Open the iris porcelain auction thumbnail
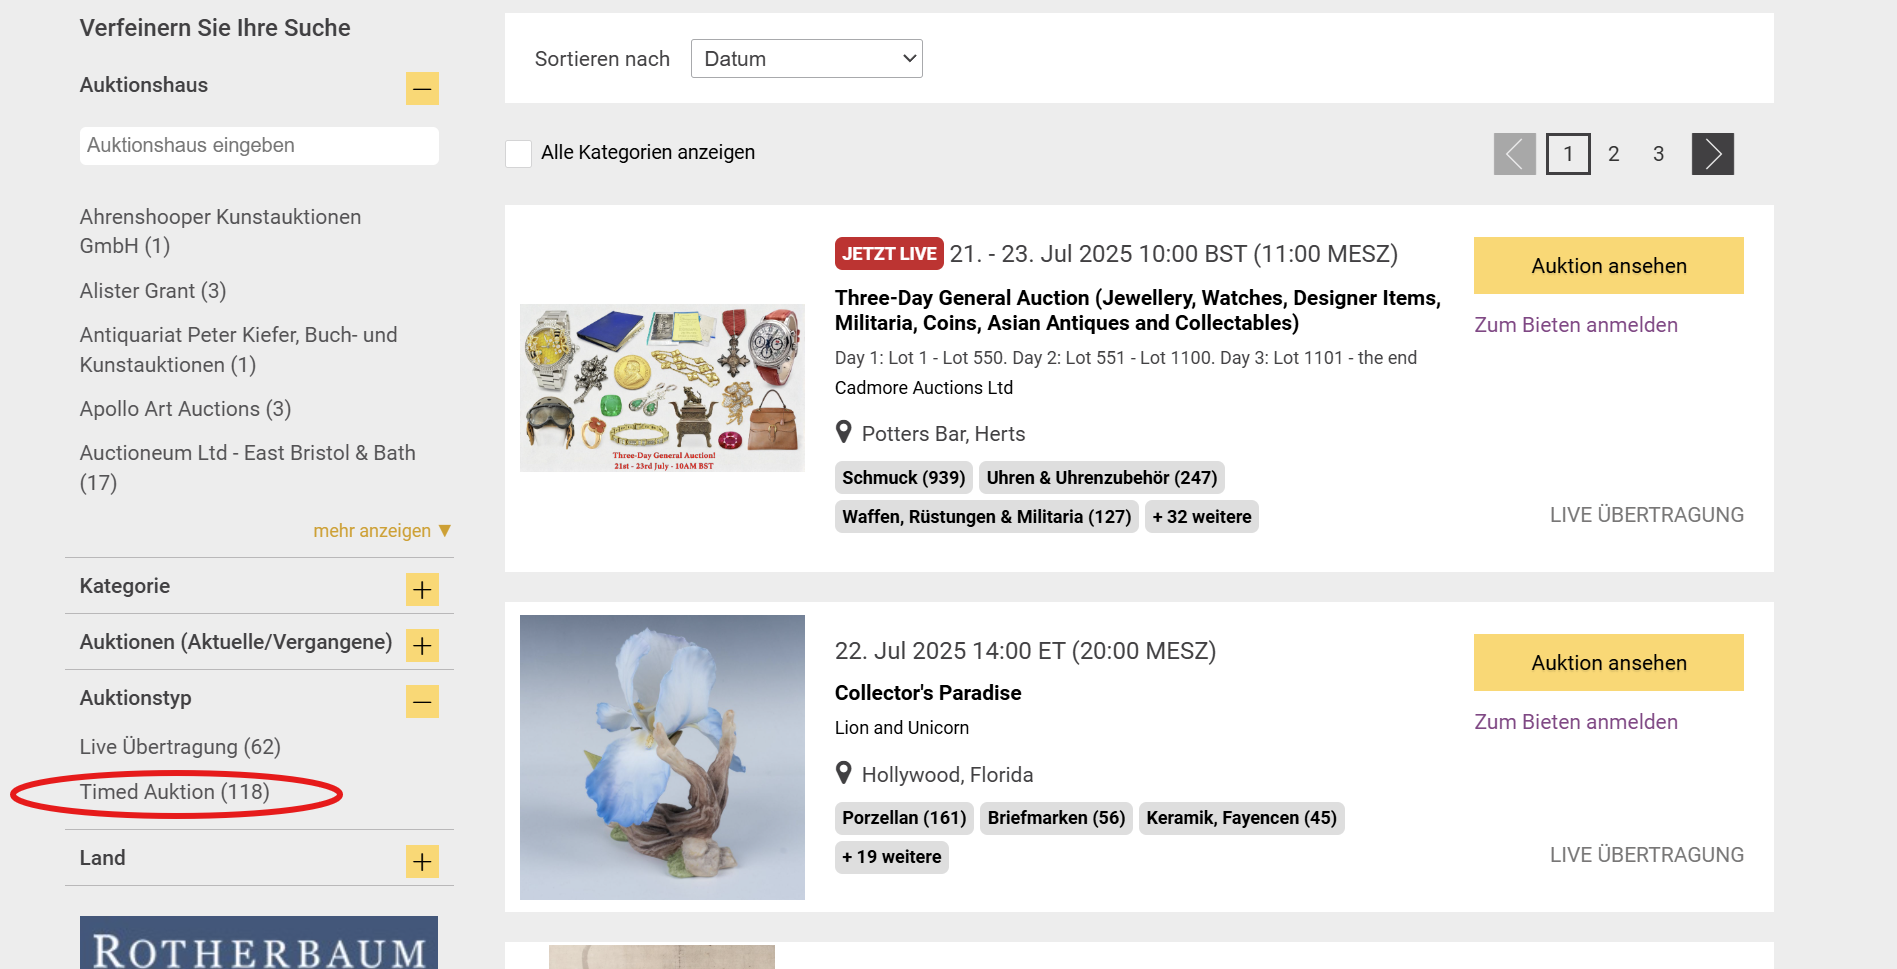 coord(662,757)
